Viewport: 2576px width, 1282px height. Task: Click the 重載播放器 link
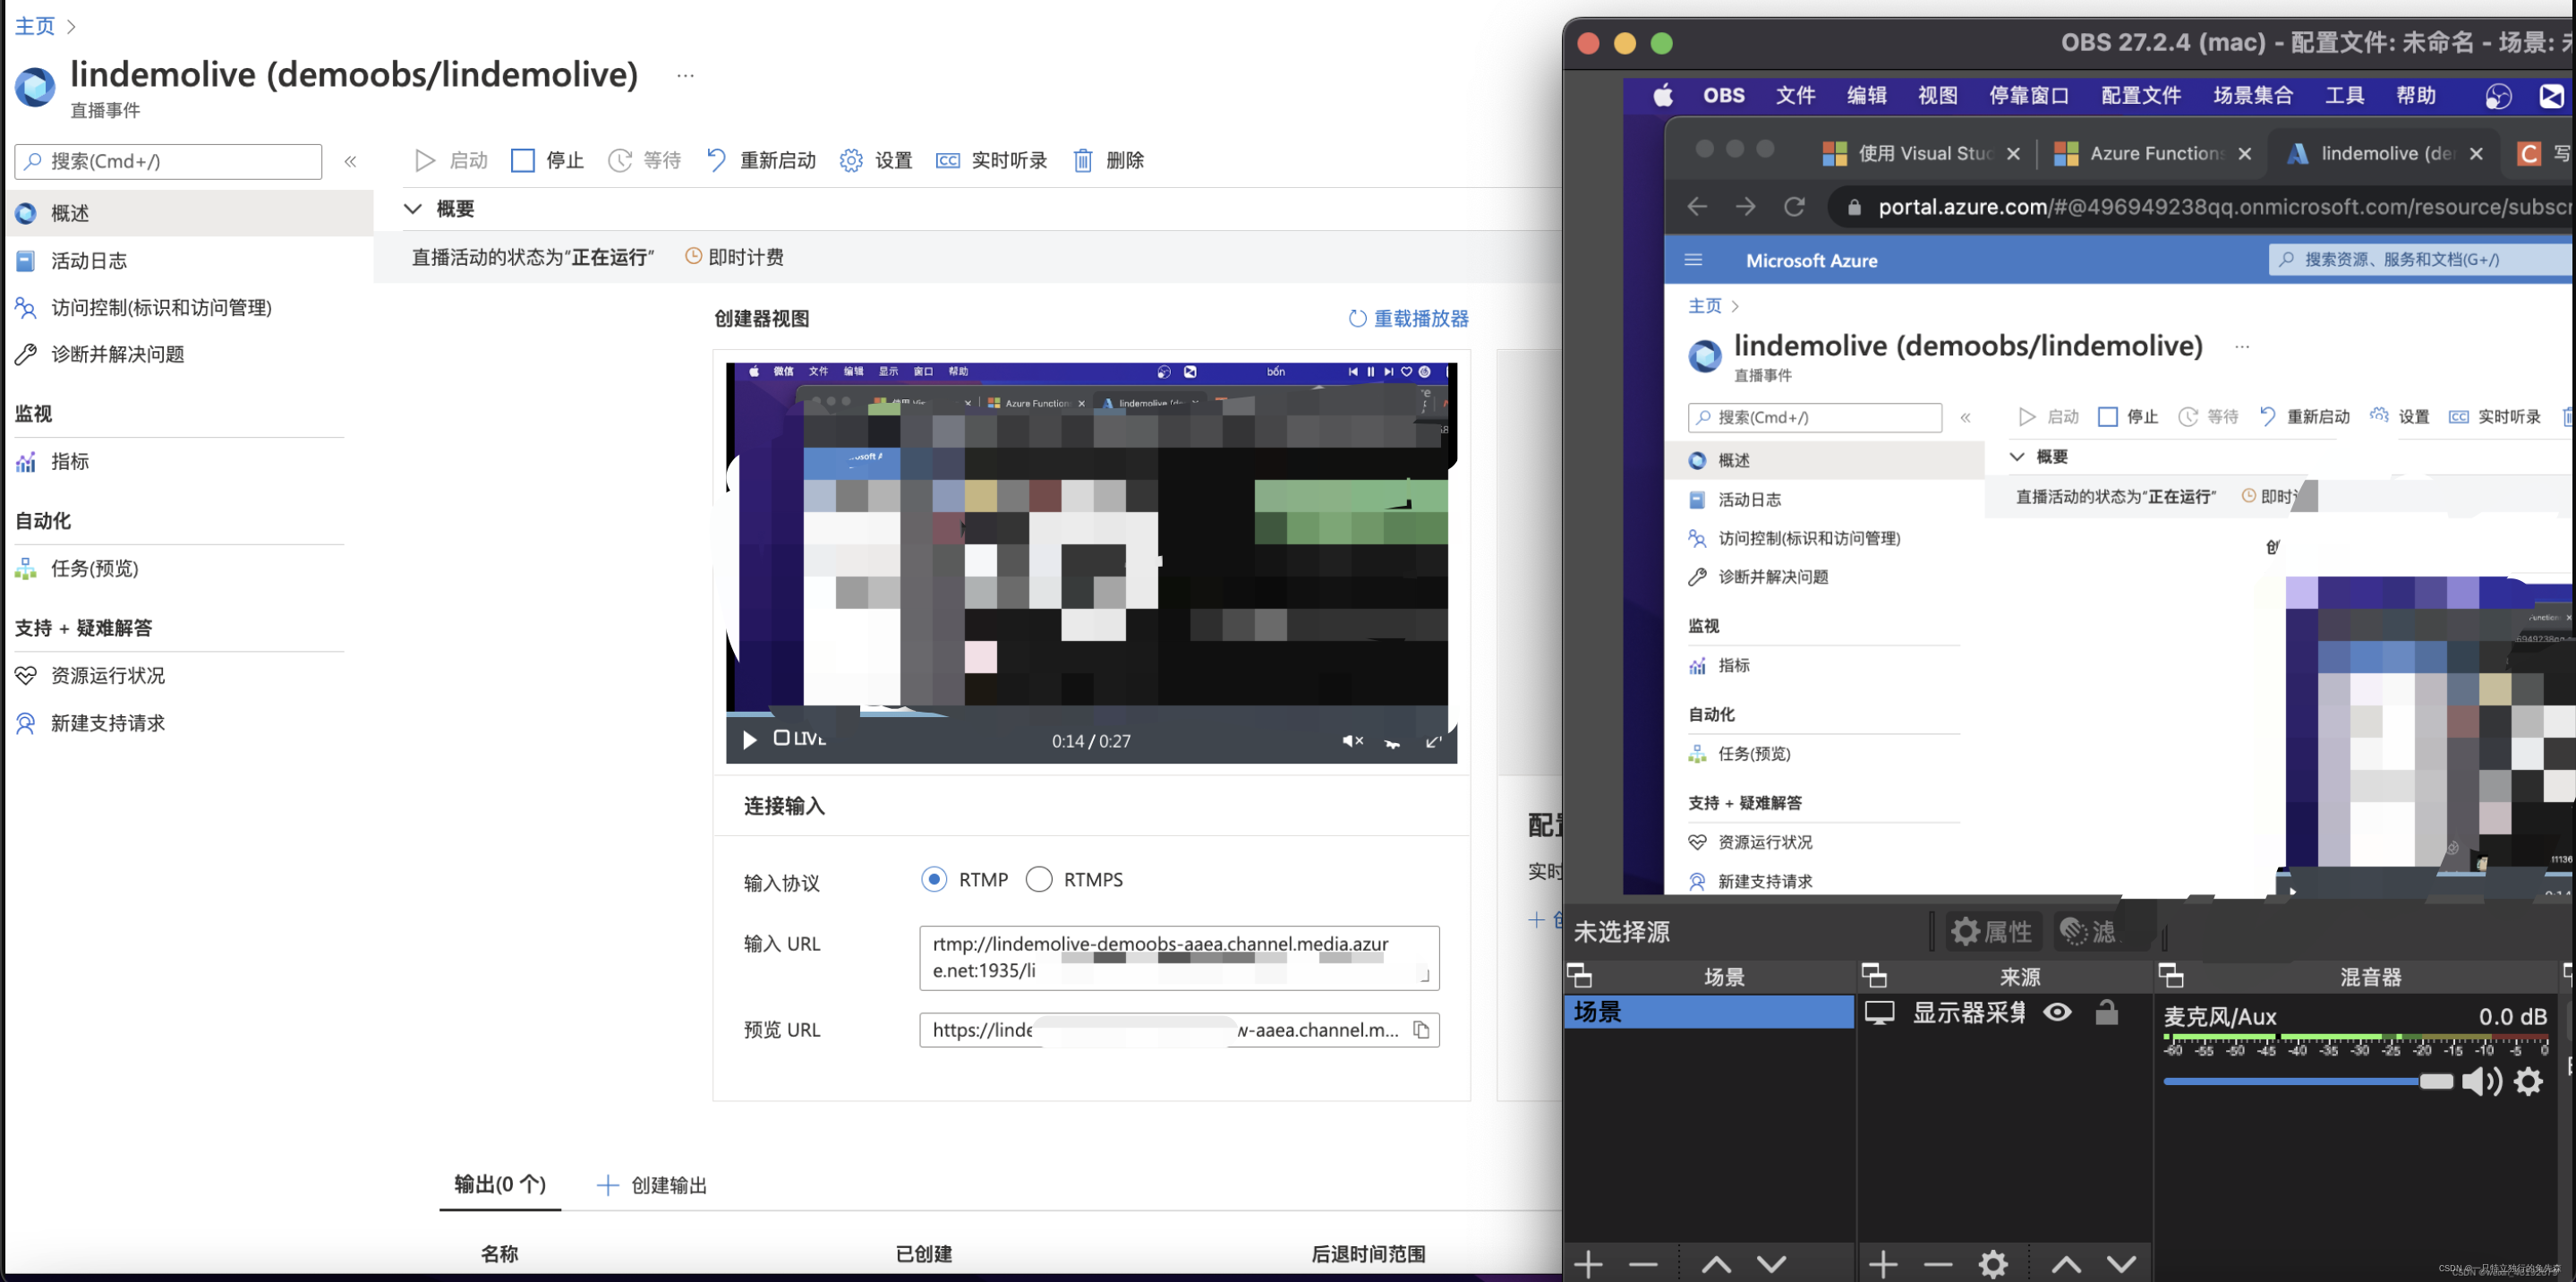[1409, 318]
